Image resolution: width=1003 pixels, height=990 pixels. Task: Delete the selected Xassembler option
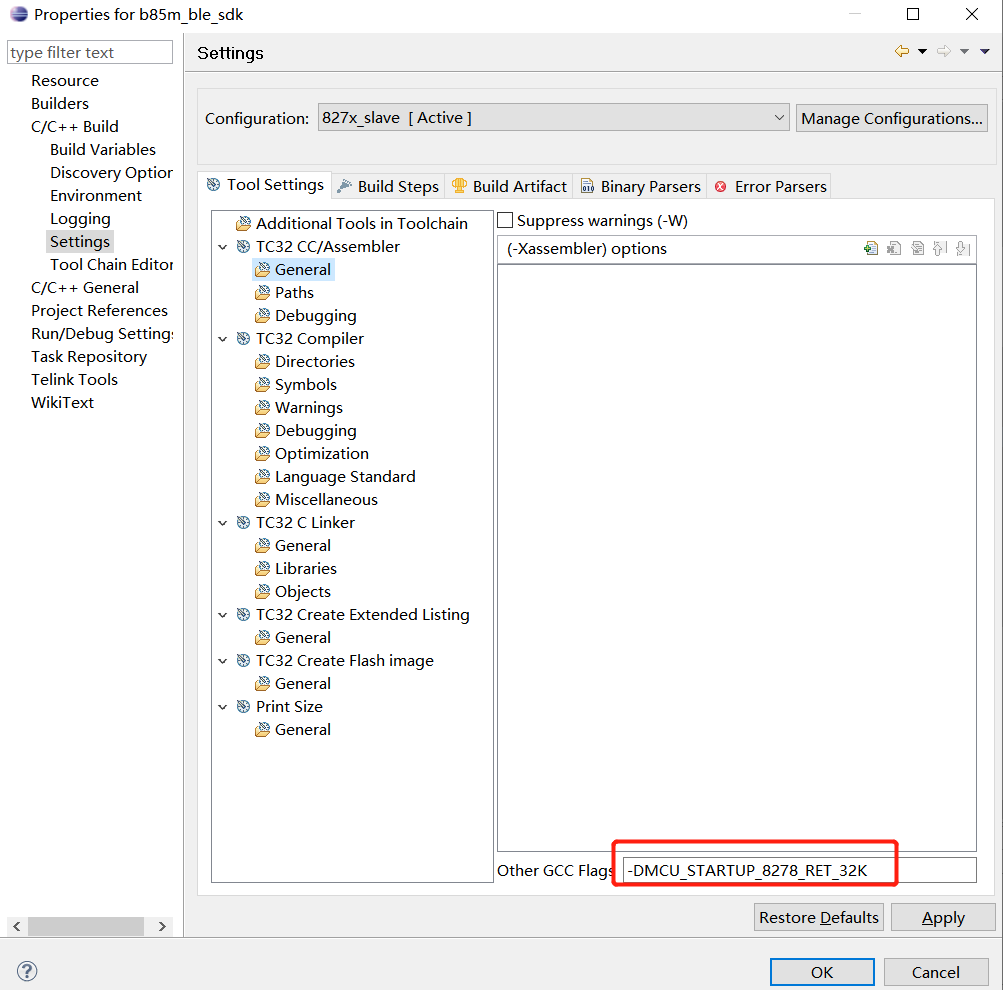tap(893, 248)
